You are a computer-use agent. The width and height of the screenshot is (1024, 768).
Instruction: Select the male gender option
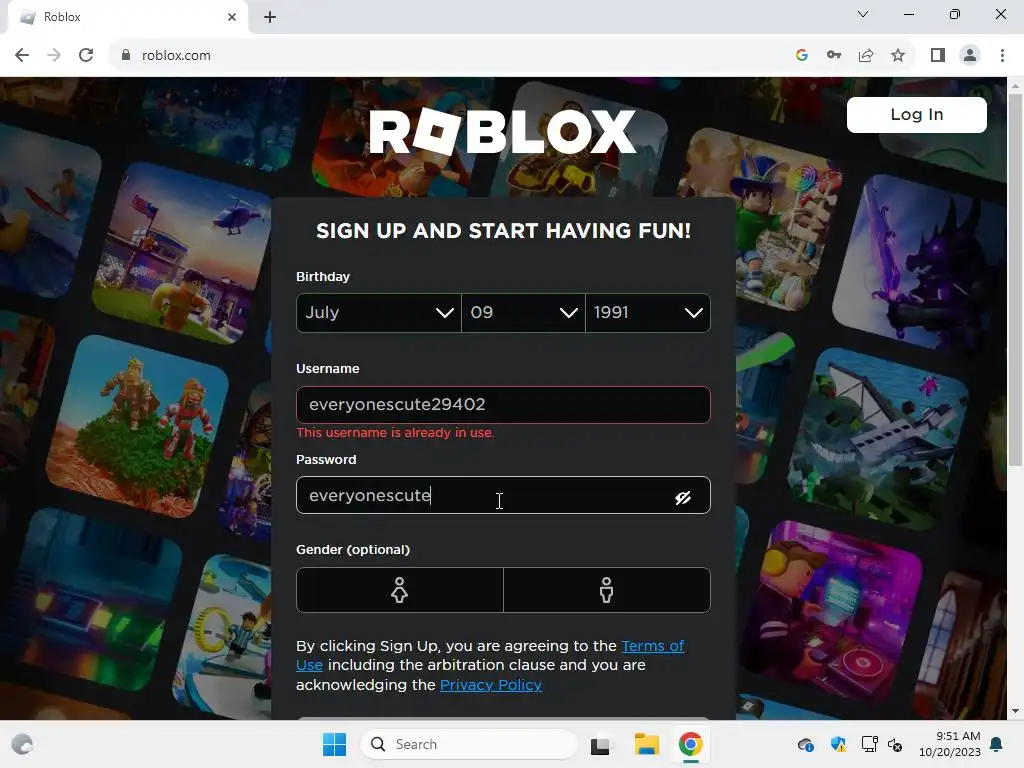coord(607,590)
